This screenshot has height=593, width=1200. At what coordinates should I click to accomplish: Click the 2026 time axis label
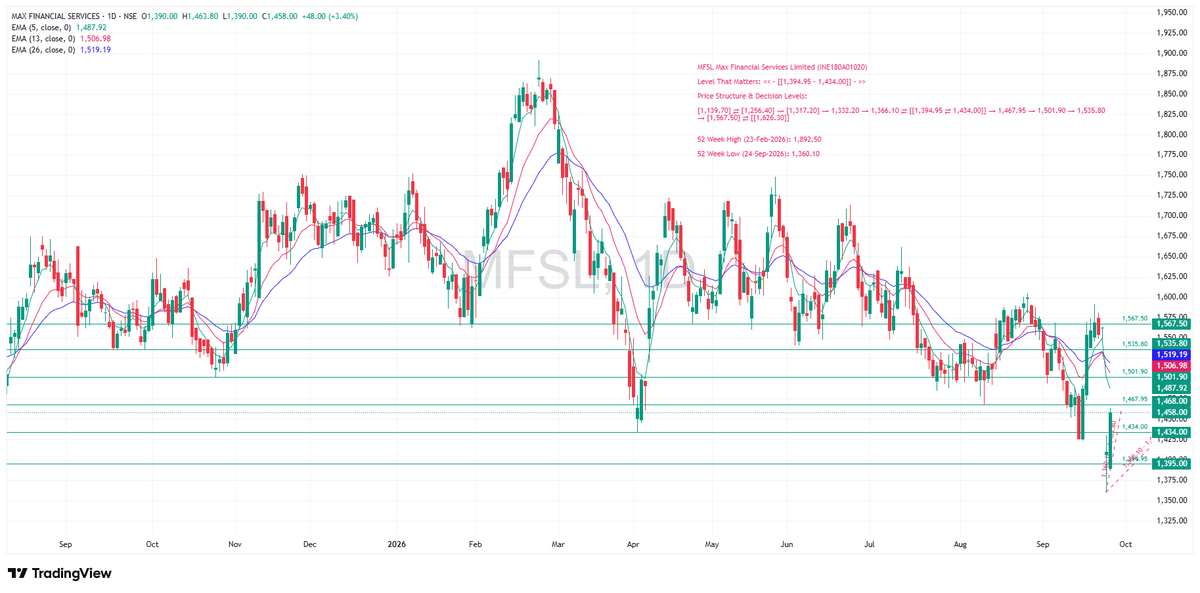click(397, 544)
